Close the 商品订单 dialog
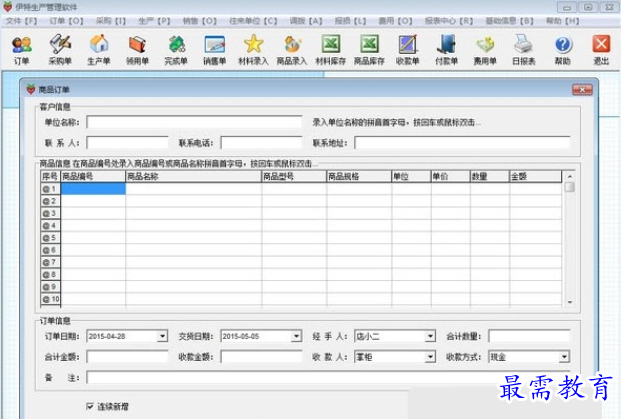The image size is (621, 419). [x=582, y=90]
